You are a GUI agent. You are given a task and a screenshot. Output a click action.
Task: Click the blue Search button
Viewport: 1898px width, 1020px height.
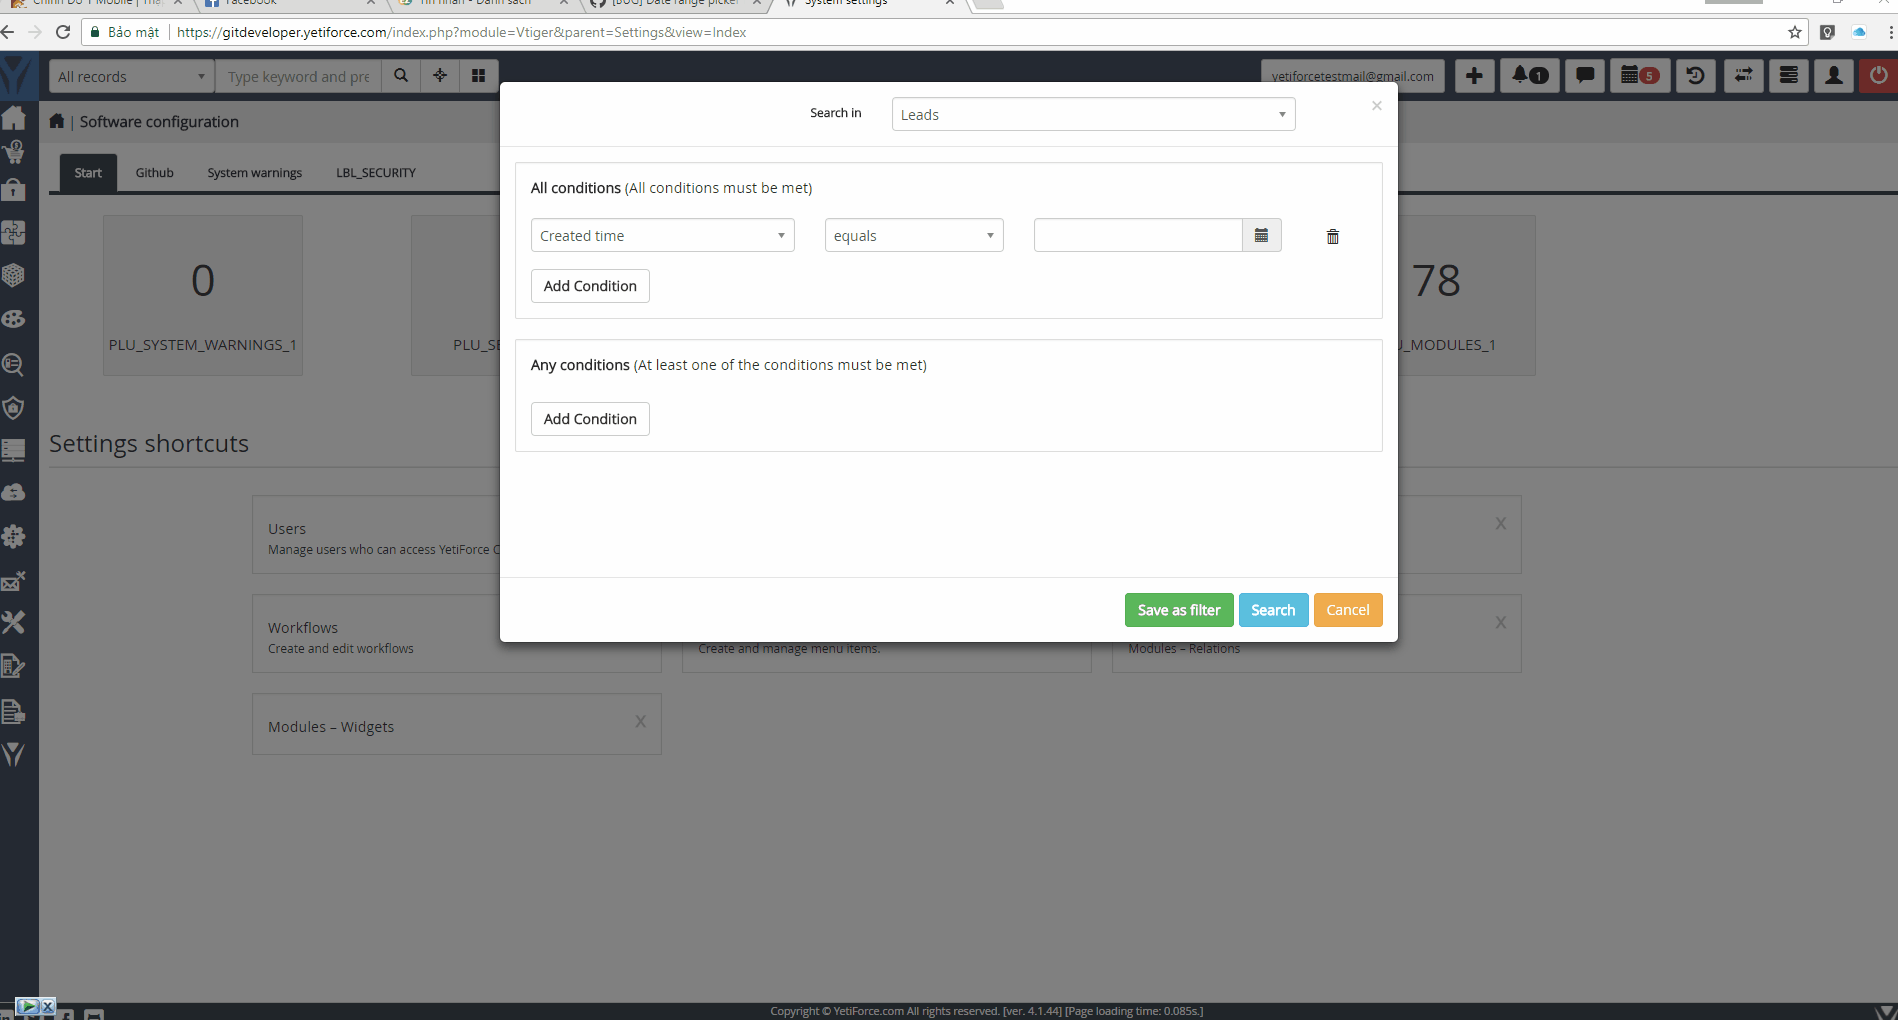click(1273, 610)
